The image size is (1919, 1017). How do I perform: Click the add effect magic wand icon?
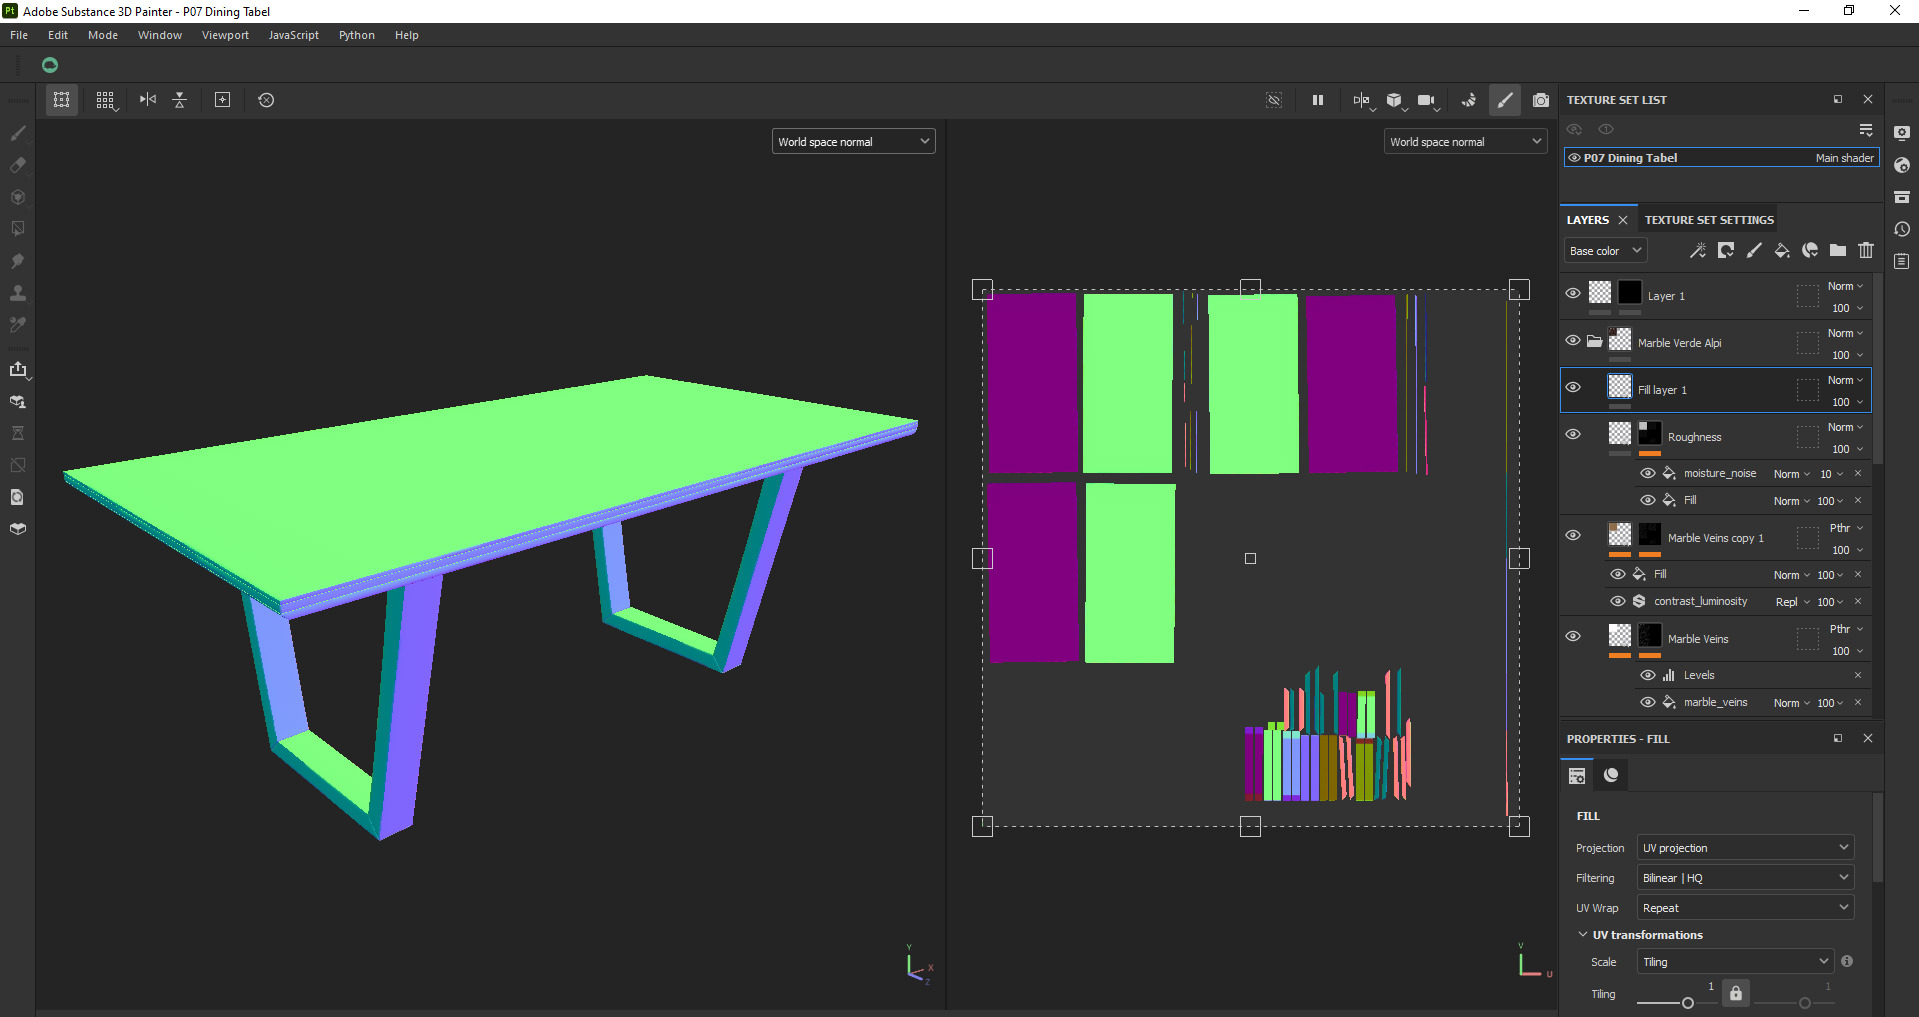click(1698, 251)
